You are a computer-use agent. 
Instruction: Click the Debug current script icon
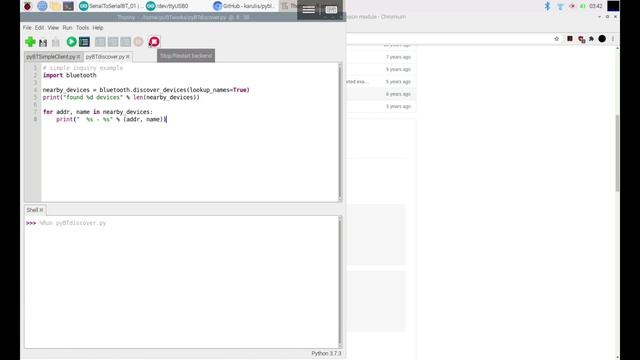(x=84, y=42)
